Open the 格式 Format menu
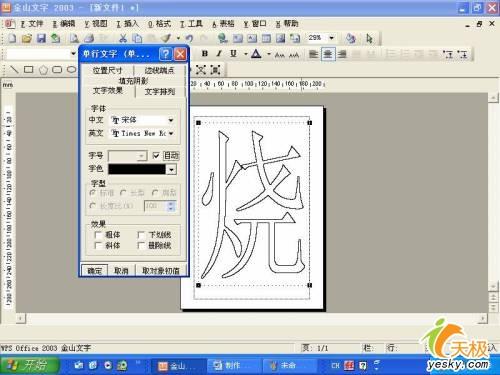 pos(159,24)
